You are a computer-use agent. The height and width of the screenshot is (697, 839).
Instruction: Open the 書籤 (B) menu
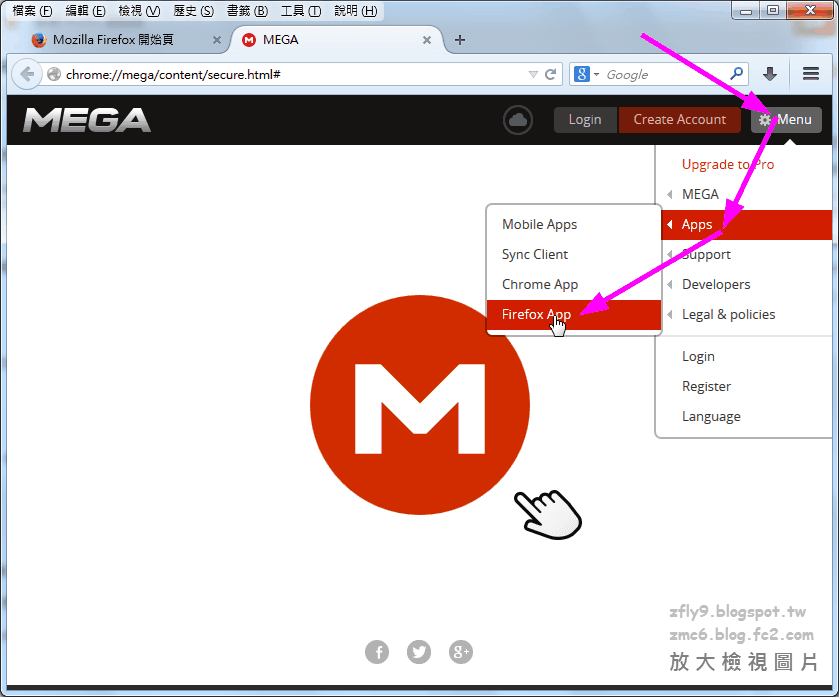pos(247,11)
